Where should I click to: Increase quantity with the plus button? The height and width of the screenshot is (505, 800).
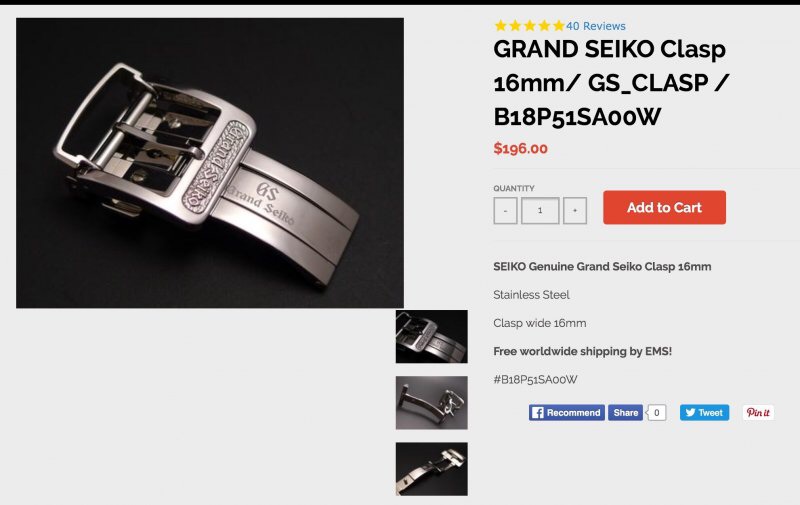[x=574, y=210]
